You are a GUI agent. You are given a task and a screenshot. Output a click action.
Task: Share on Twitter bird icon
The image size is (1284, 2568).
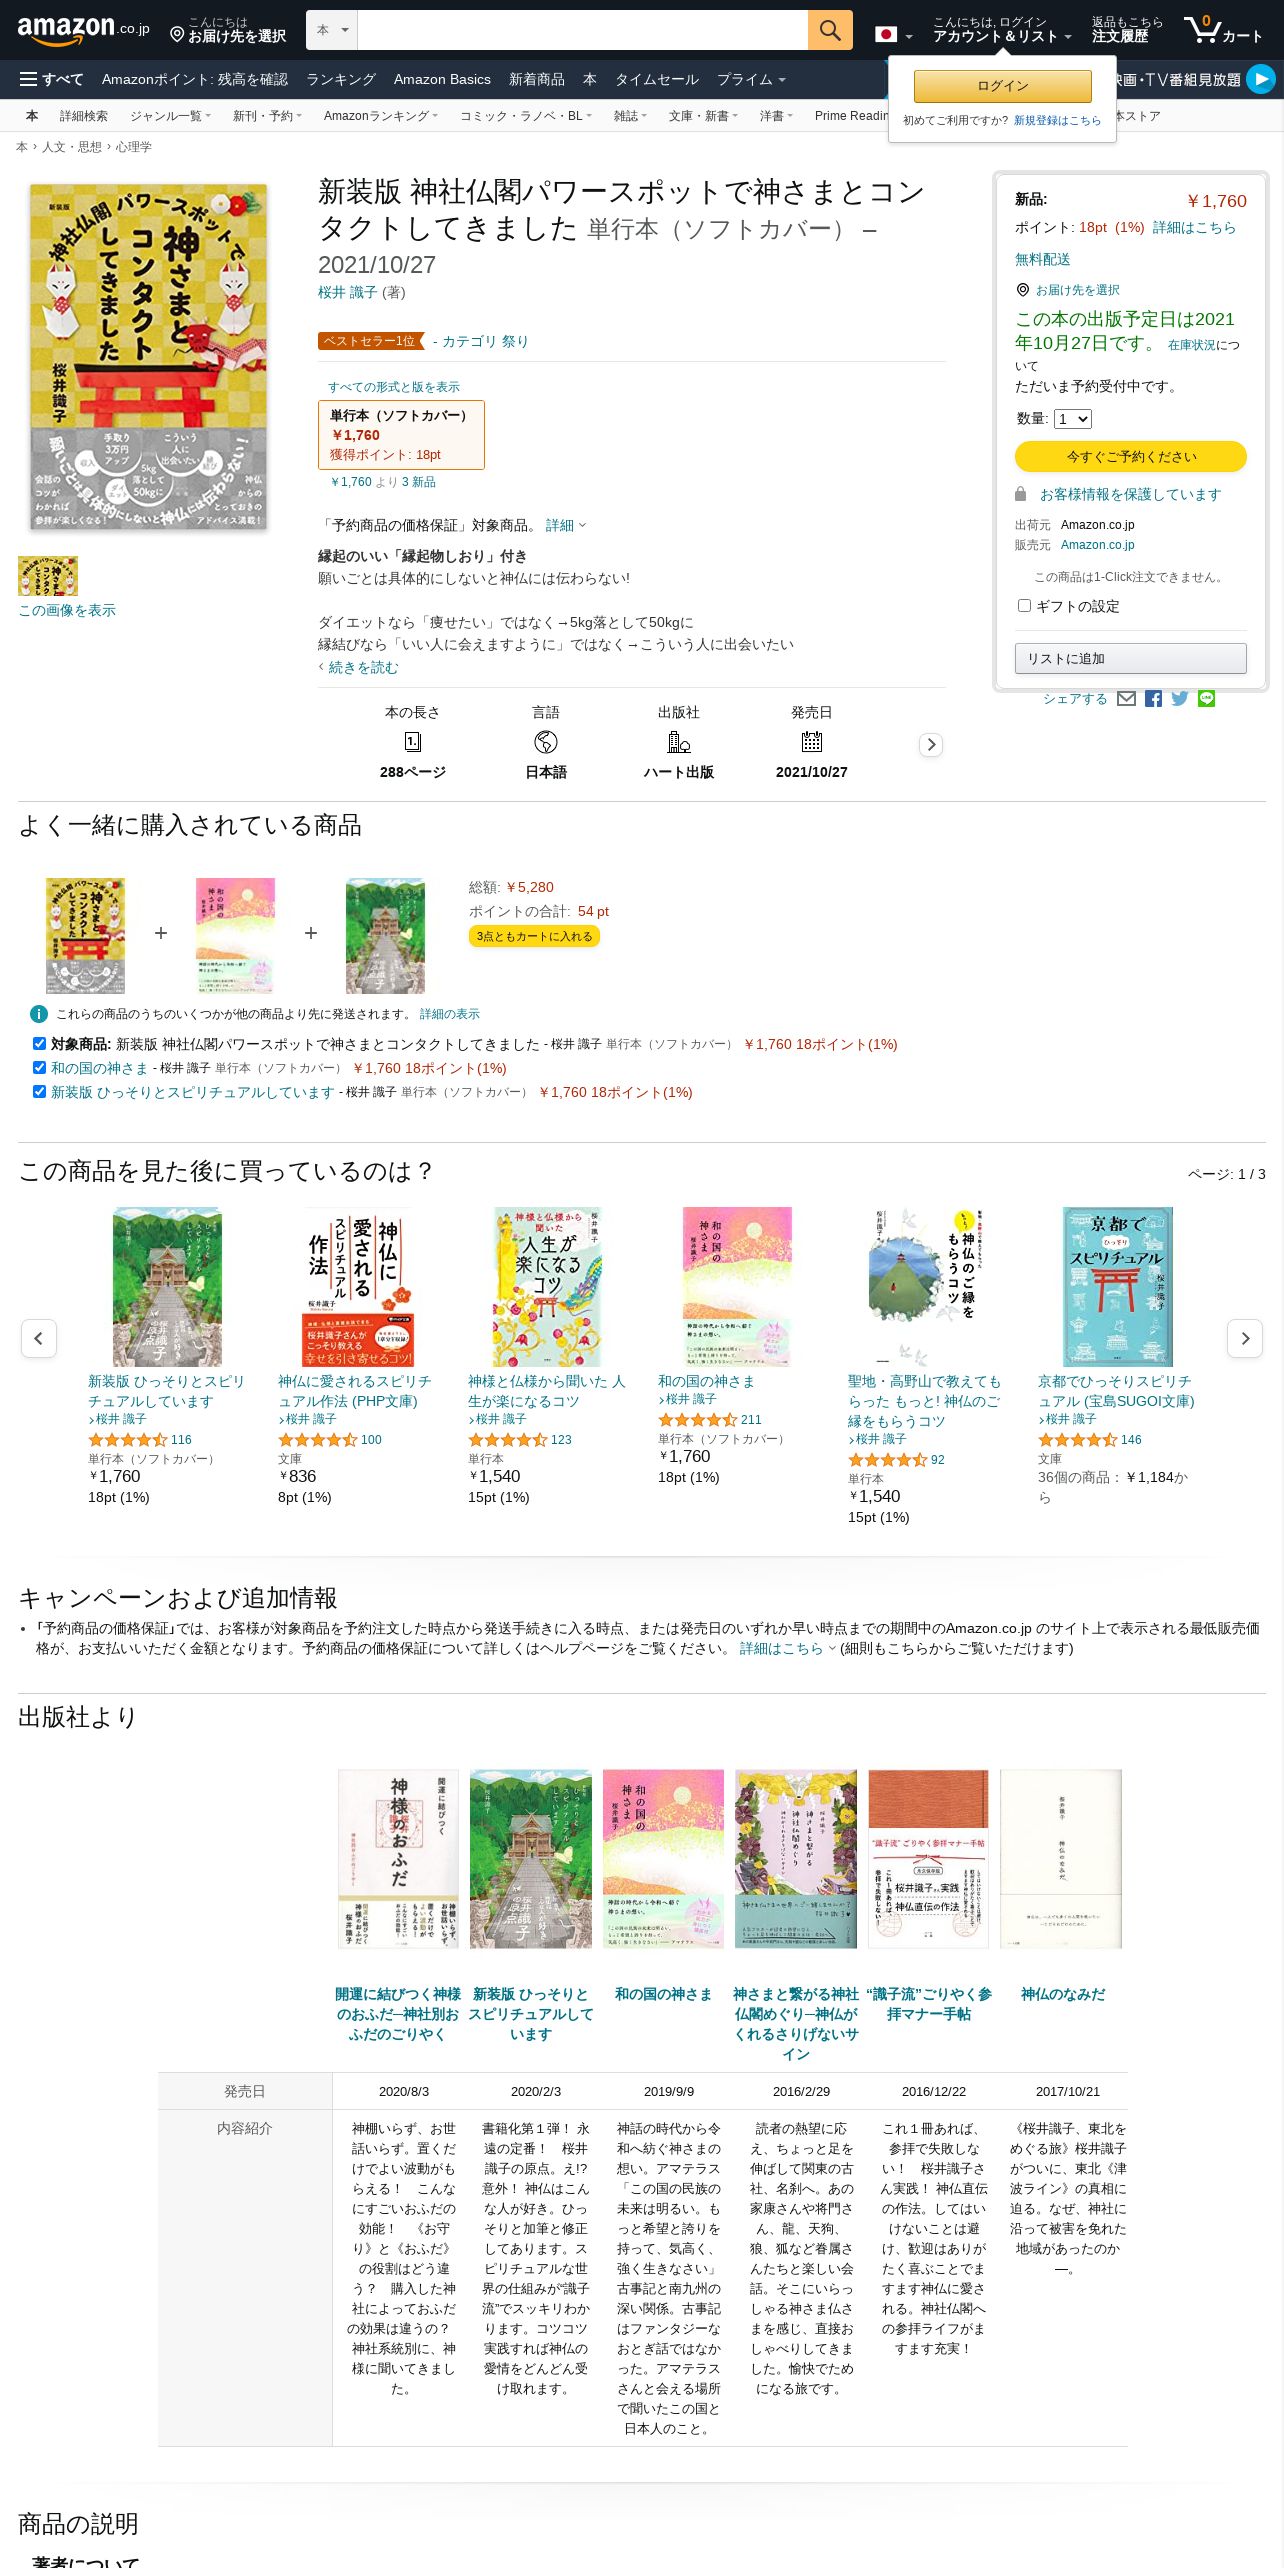[x=1180, y=699]
